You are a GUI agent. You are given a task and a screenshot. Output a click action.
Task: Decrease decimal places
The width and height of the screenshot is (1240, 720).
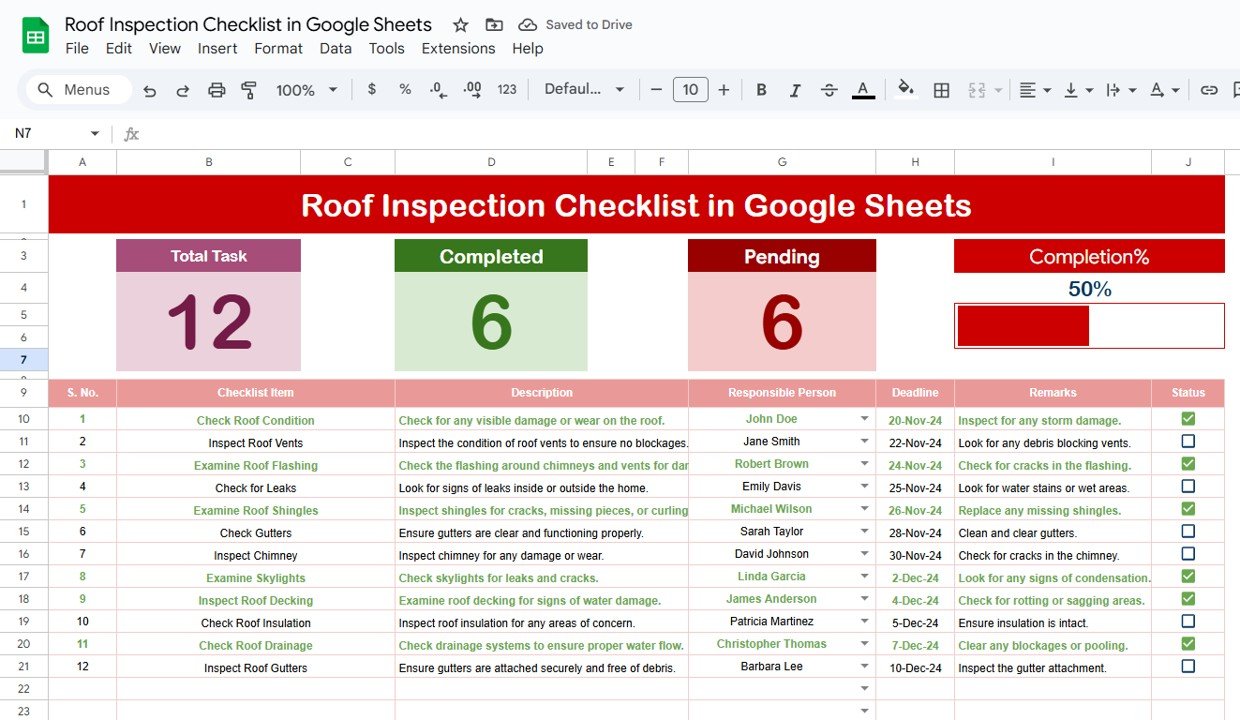[438, 89]
